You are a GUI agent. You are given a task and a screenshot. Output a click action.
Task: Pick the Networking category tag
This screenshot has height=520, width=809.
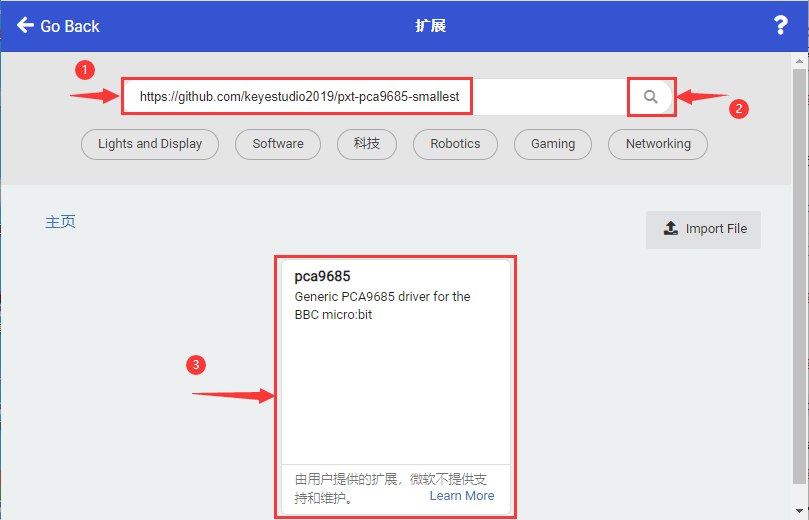click(658, 144)
